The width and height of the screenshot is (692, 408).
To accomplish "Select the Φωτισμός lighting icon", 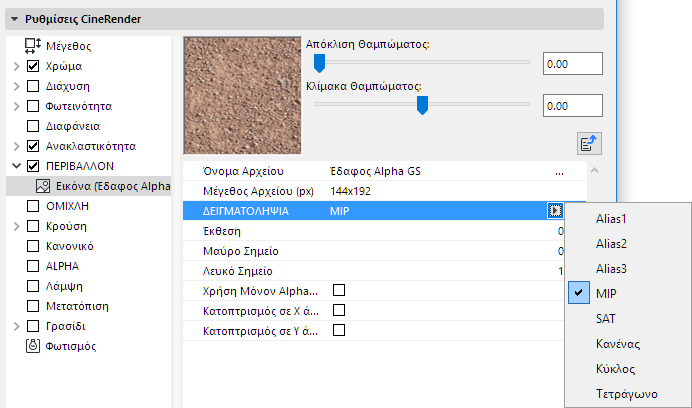I will click(x=33, y=346).
